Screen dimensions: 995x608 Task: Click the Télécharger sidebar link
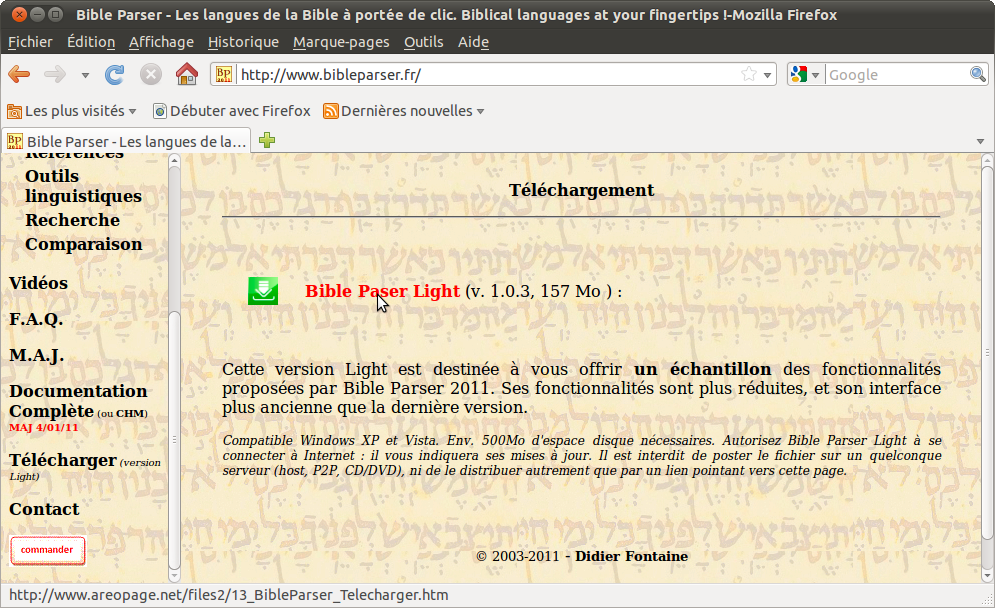63,460
